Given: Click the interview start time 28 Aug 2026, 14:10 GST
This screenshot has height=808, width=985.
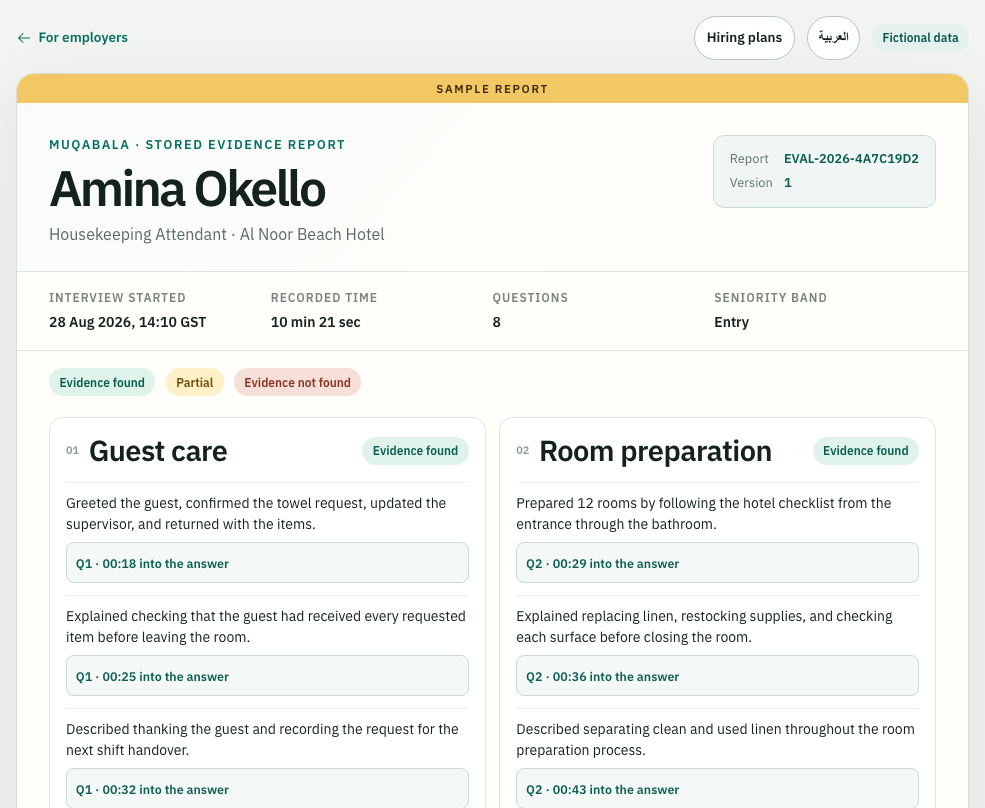Looking at the screenshot, I should (128, 322).
